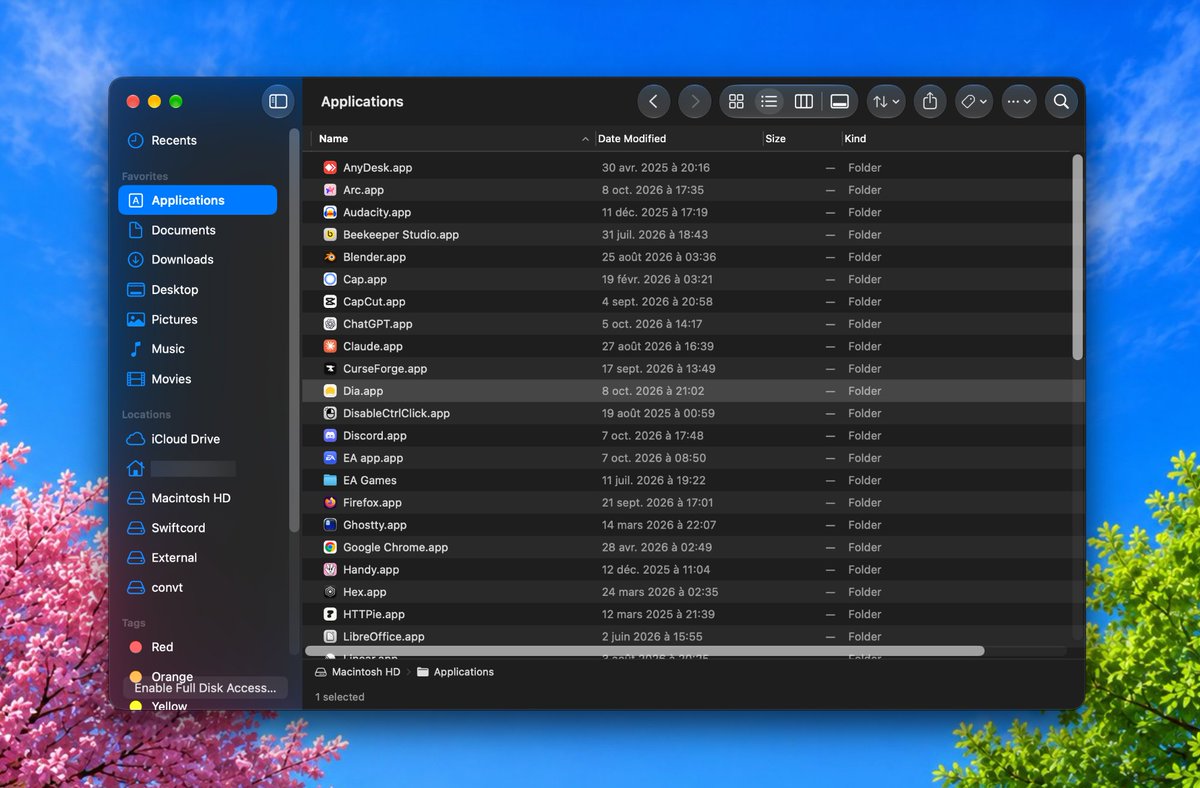
Task: Click Applications in the path bar
Action: pyautogui.click(x=455, y=672)
